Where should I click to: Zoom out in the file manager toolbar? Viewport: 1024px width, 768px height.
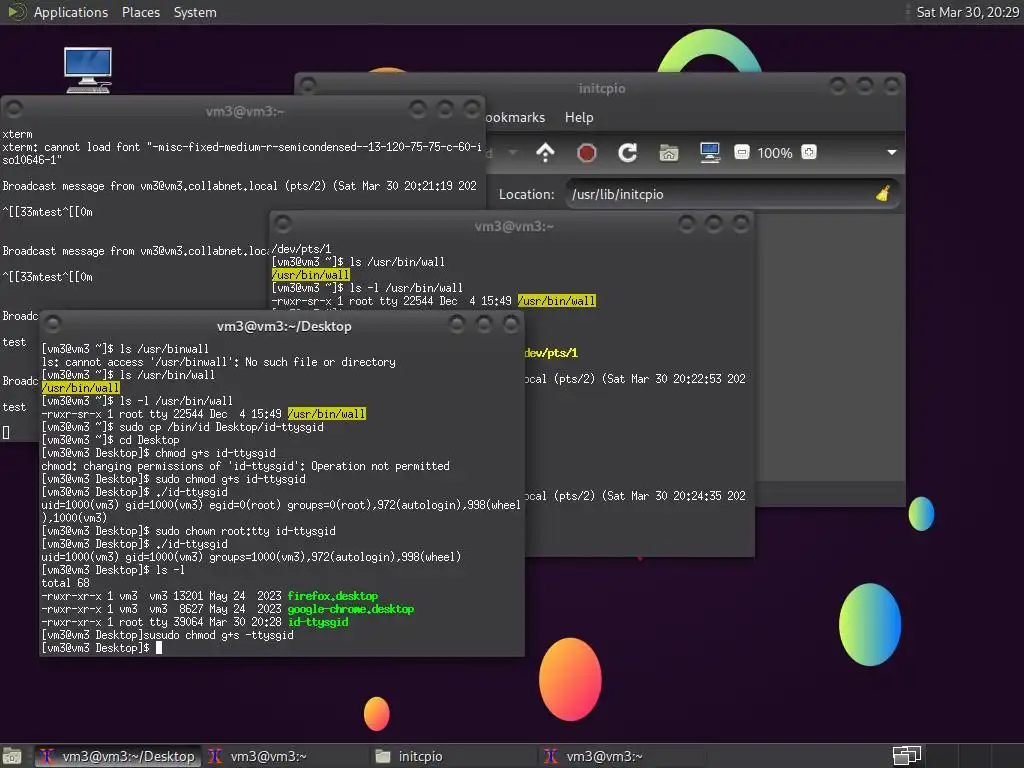tap(742, 153)
